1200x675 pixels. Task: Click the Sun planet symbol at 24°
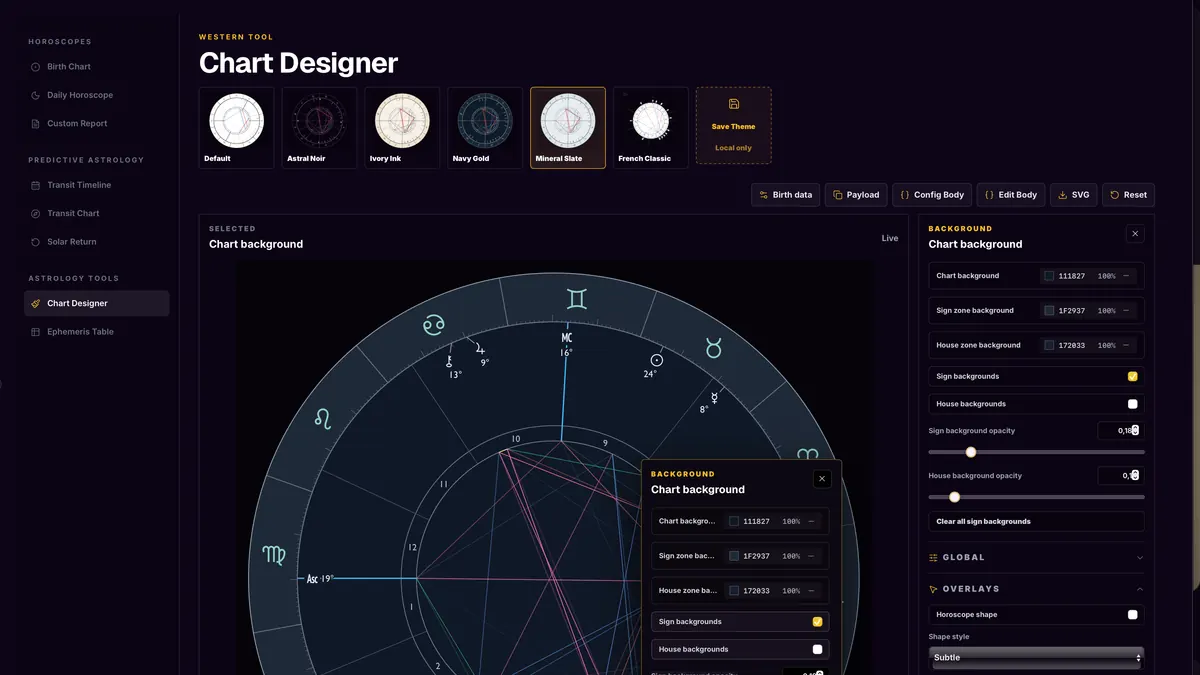click(x=657, y=360)
